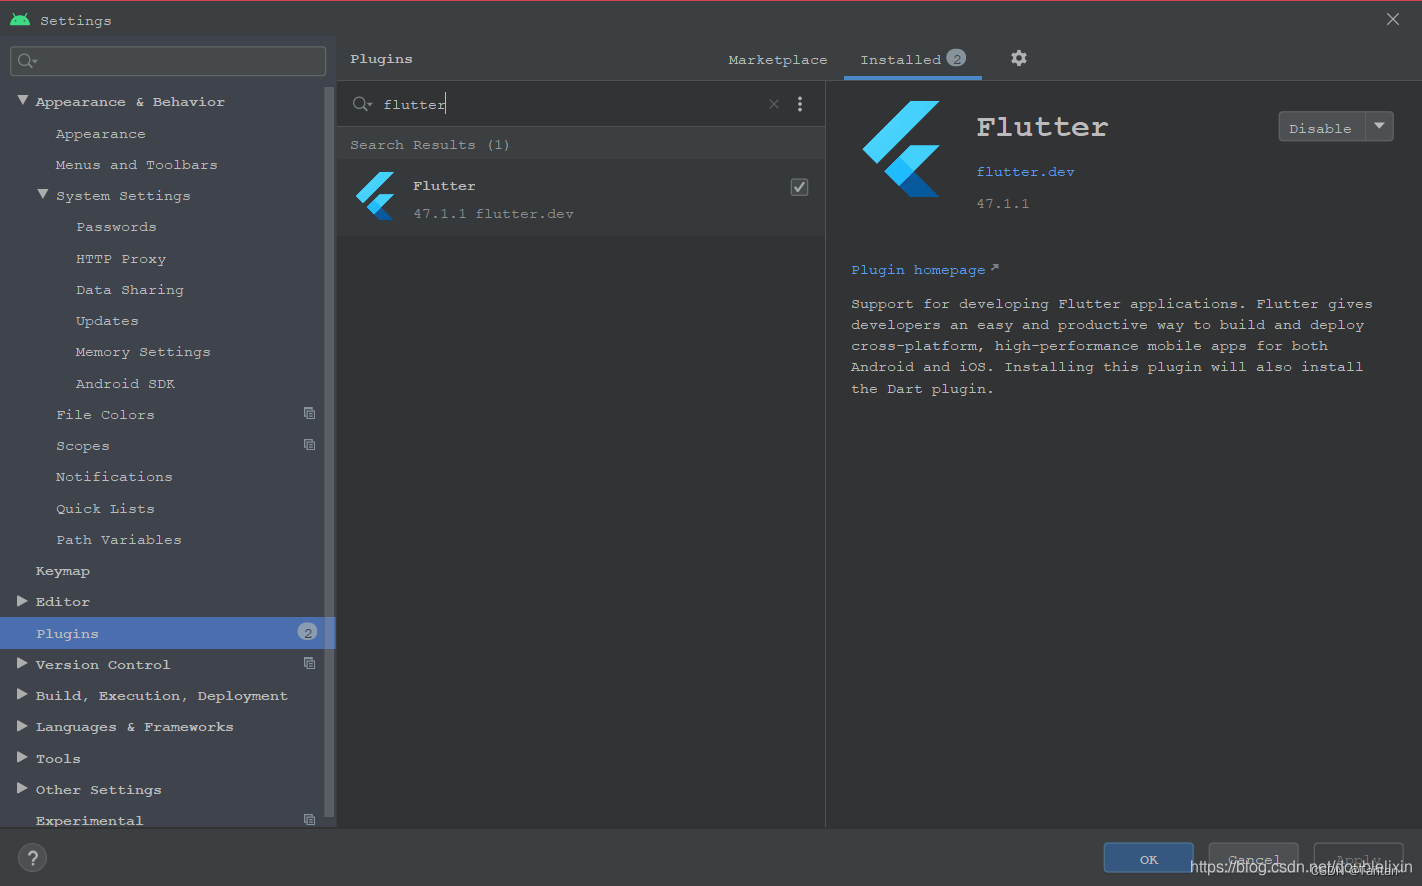This screenshot has height=886, width=1422.
Task: Click the settings search magnifier icon
Action: coord(27,61)
